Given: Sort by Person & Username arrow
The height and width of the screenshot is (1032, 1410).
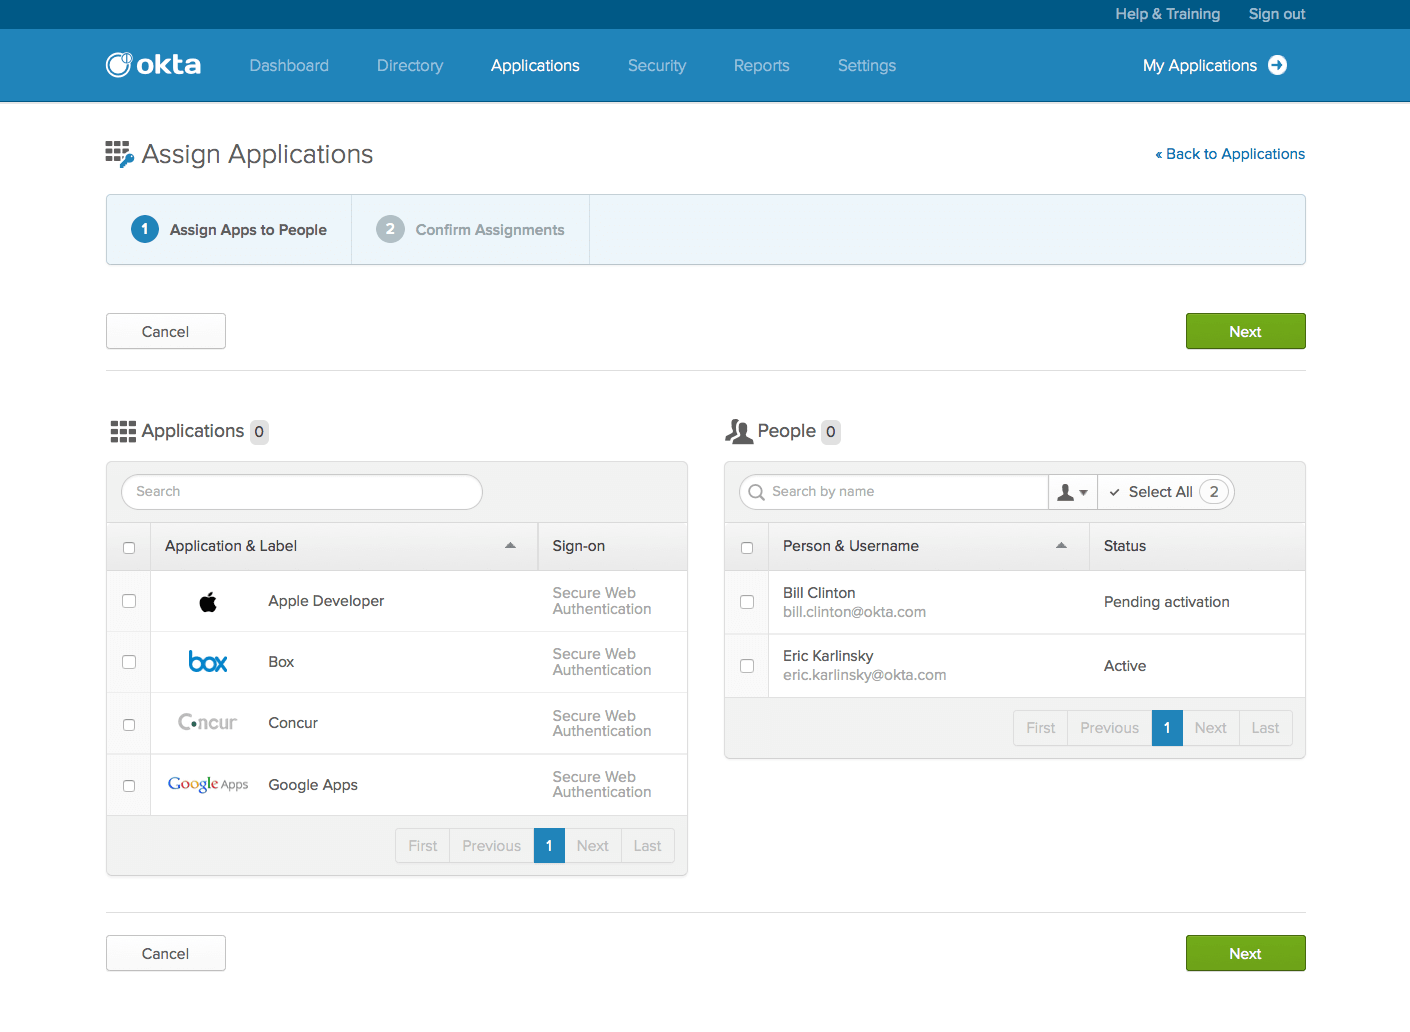Looking at the screenshot, I should tap(1061, 546).
